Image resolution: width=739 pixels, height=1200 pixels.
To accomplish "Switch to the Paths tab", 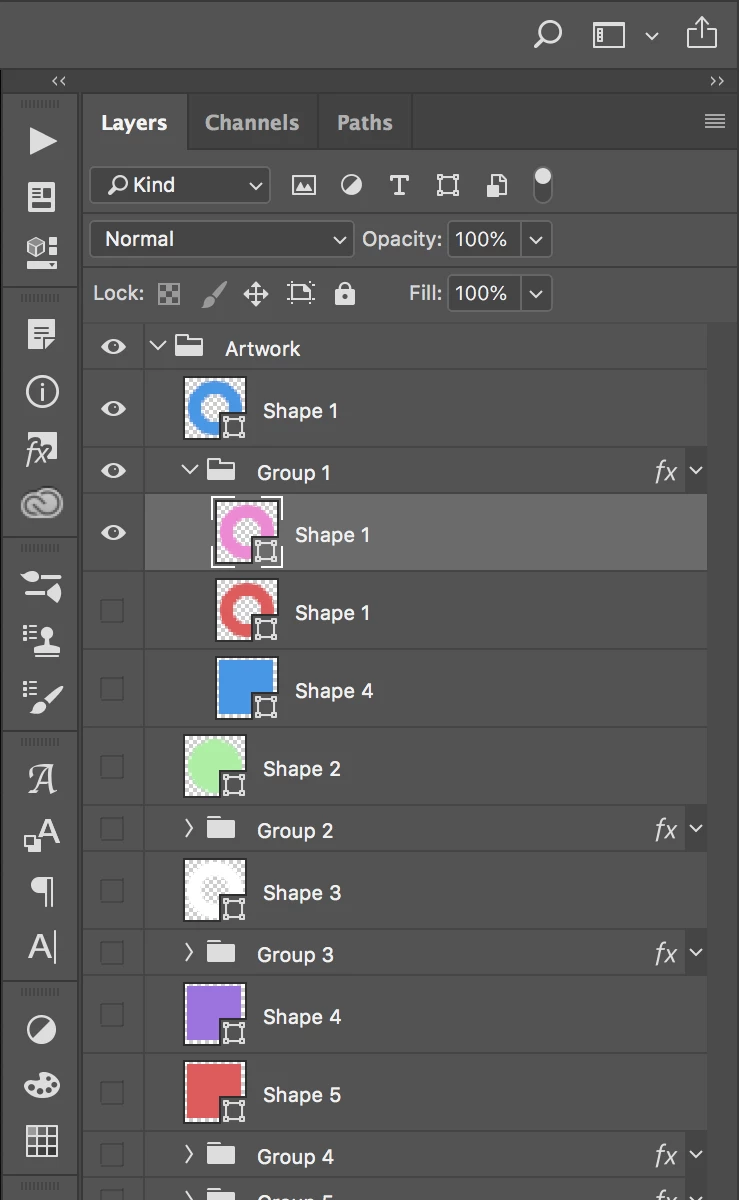I will pos(365,123).
